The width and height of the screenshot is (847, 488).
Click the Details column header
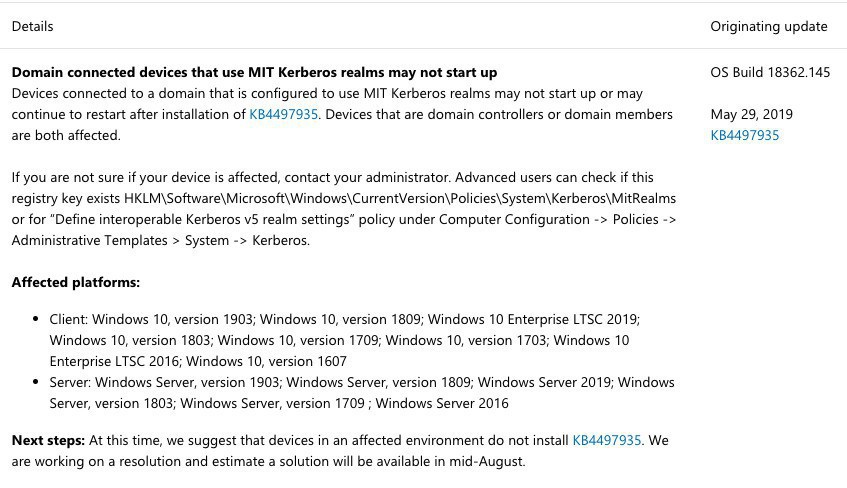33,26
